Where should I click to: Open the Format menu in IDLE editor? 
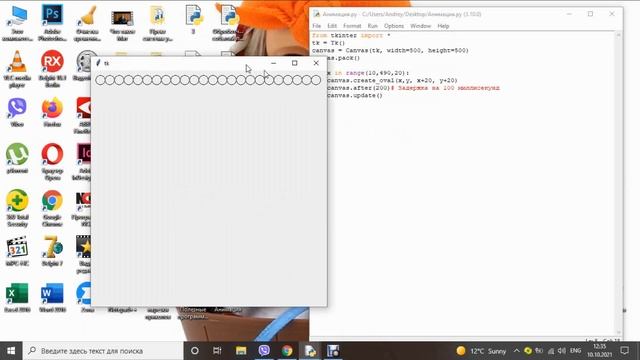352,26
